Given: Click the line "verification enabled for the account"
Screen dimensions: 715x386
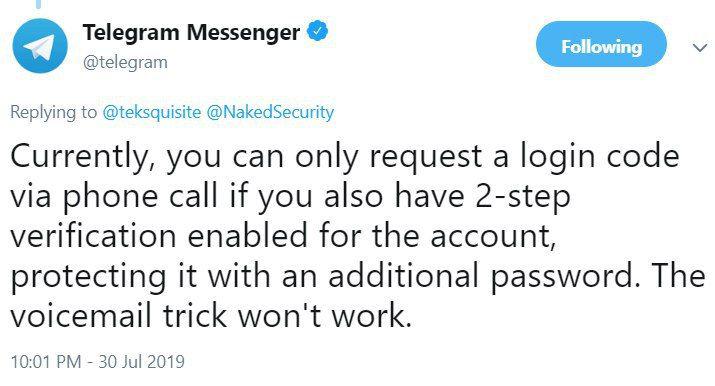Looking at the screenshot, I should tap(283, 237).
